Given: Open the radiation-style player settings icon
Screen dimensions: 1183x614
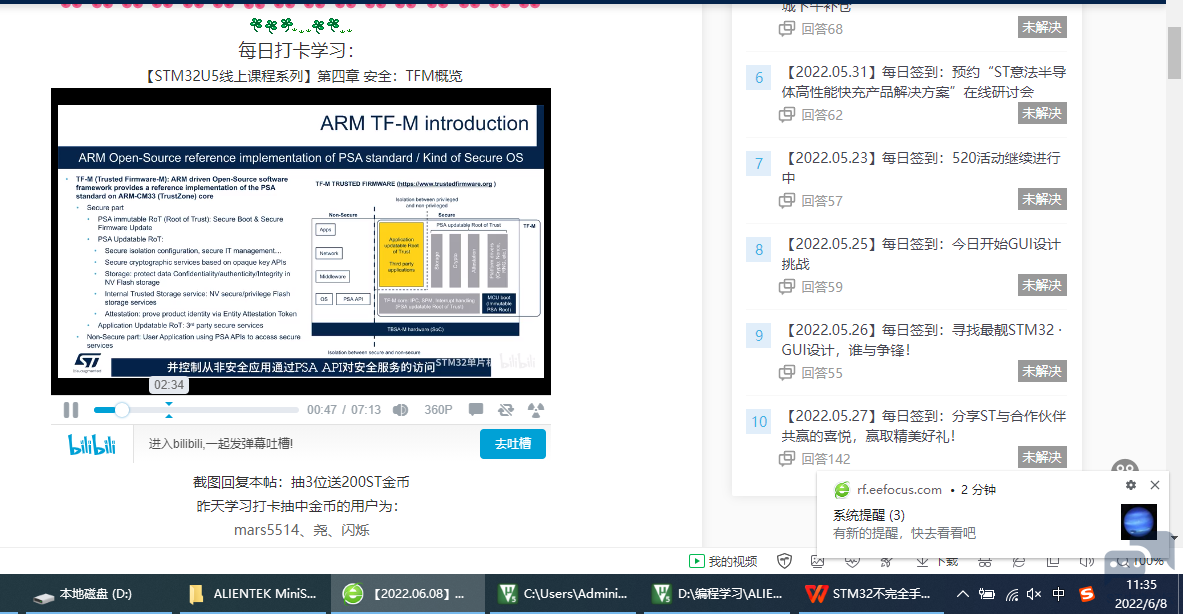Looking at the screenshot, I should pyautogui.click(x=536, y=410).
